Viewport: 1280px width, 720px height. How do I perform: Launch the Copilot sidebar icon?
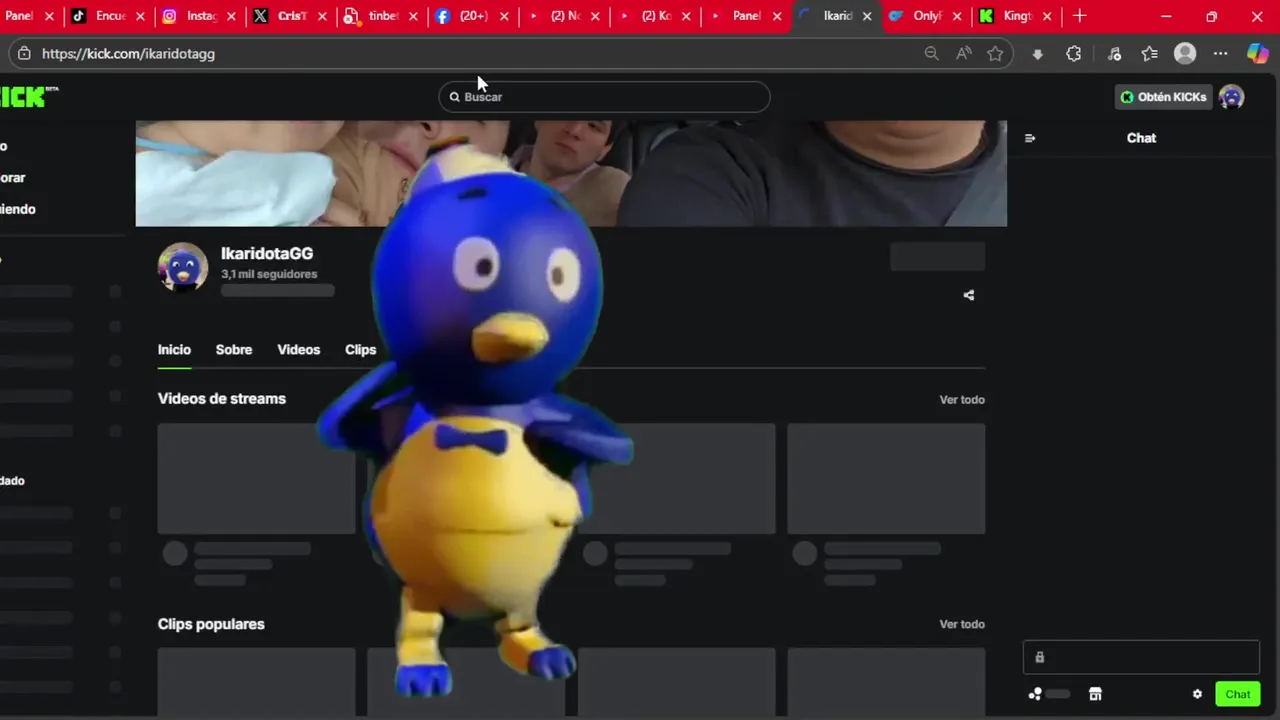click(x=1257, y=54)
